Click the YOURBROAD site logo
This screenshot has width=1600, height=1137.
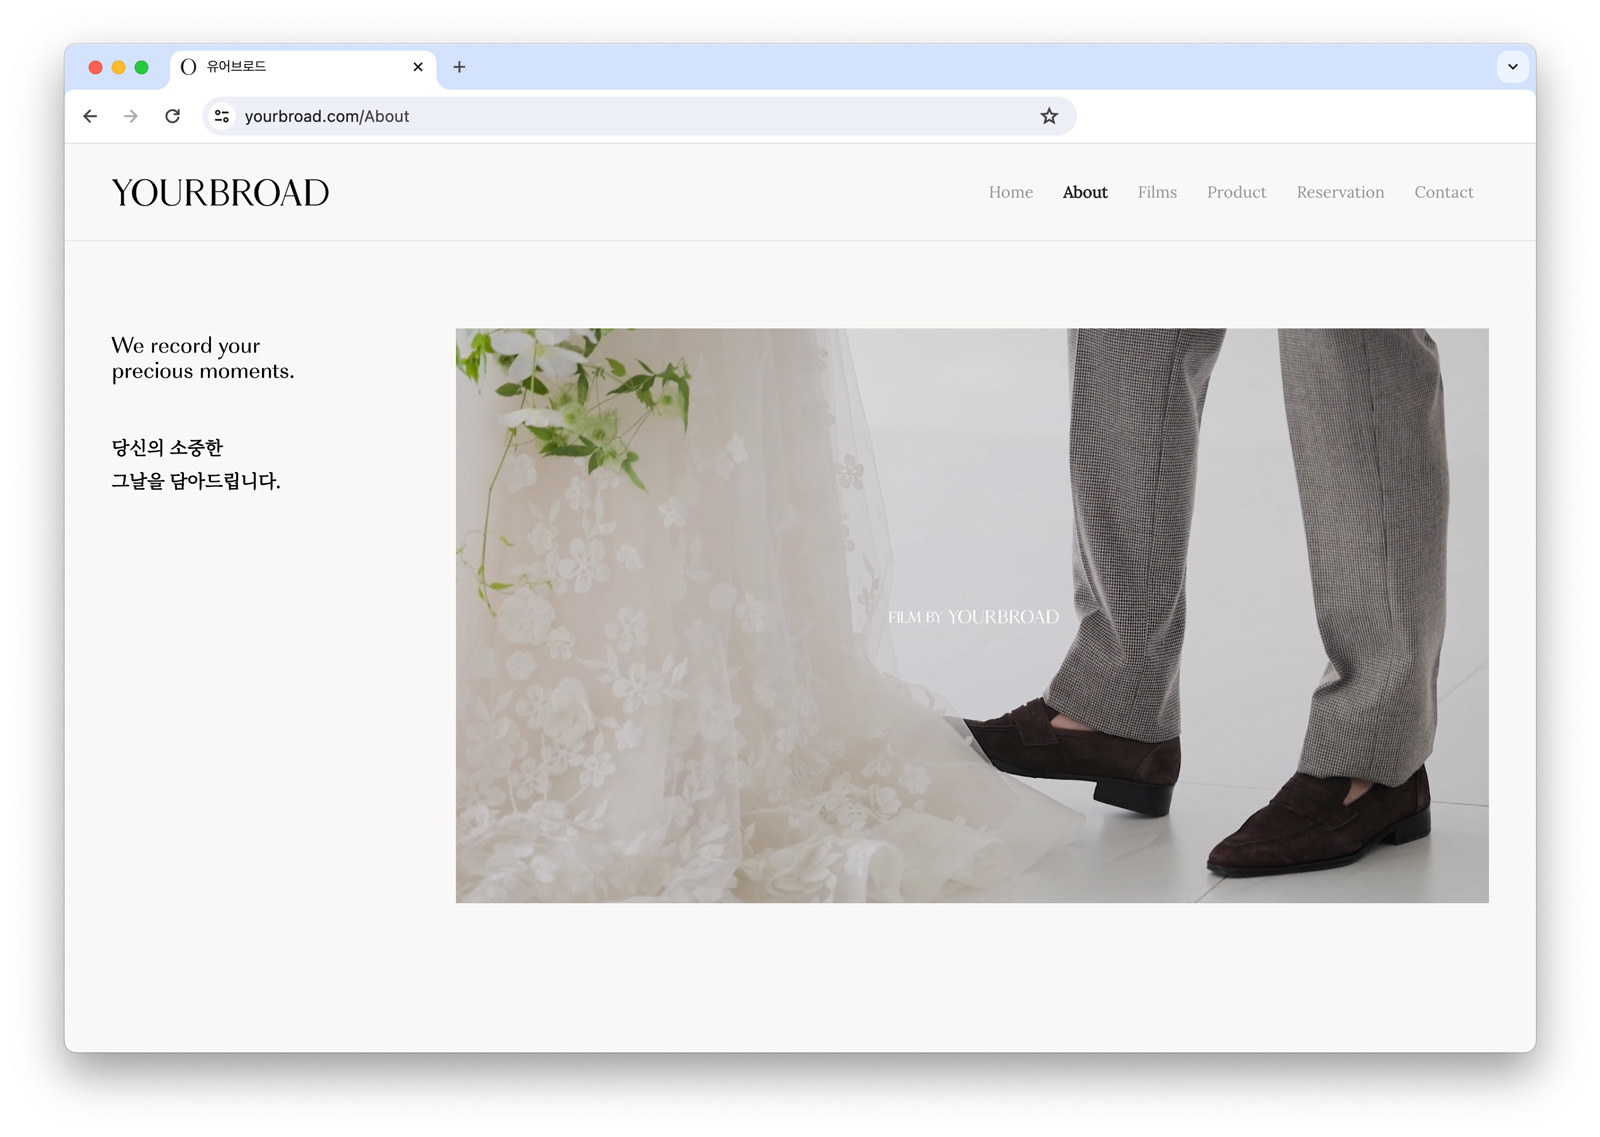pyautogui.click(x=220, y=193)
